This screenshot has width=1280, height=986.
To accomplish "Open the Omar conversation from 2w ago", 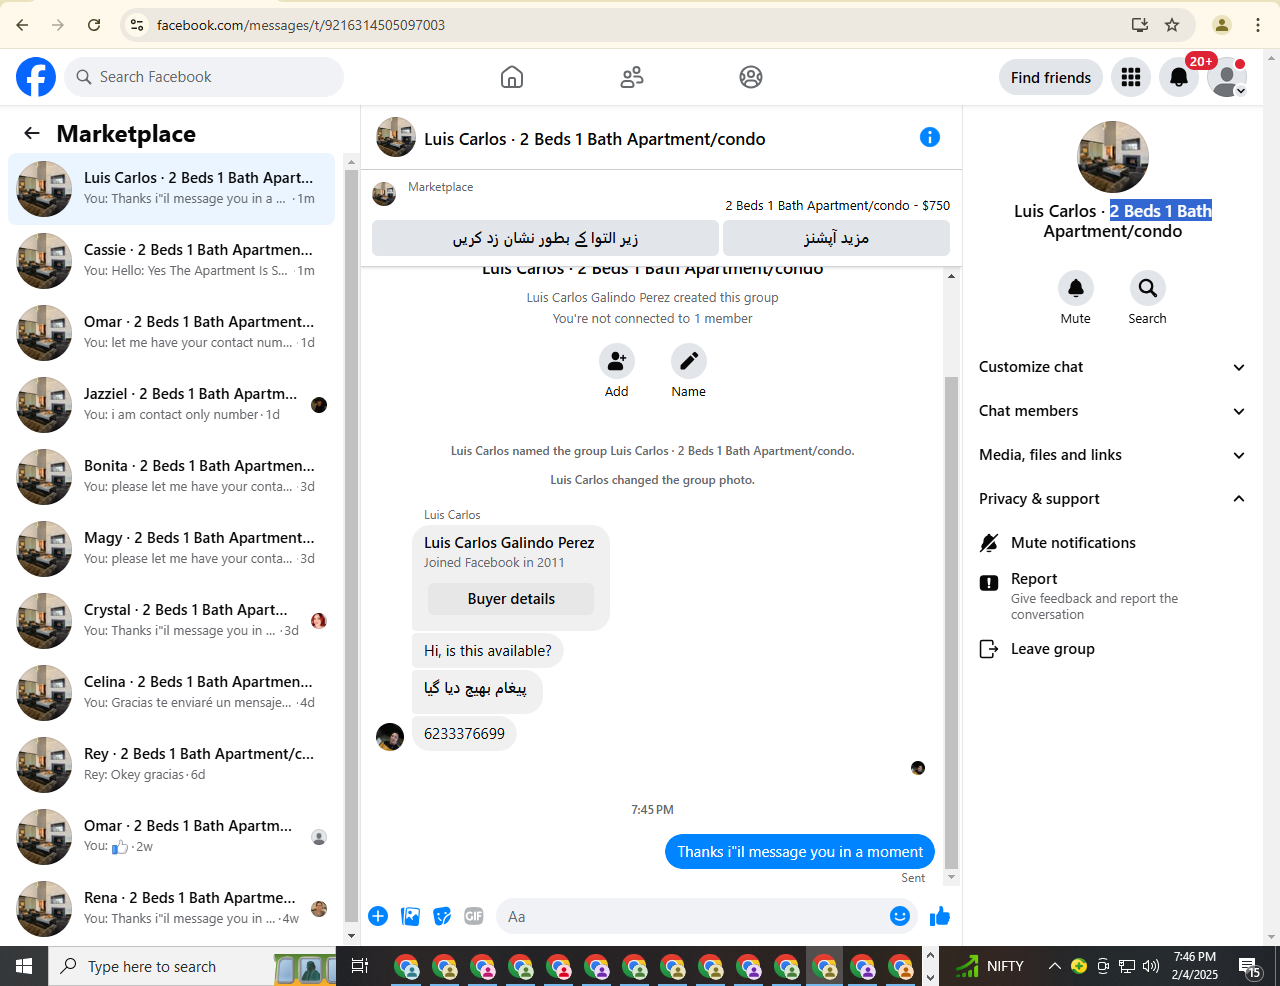I will pyautogui.click(x=172, y=837).
